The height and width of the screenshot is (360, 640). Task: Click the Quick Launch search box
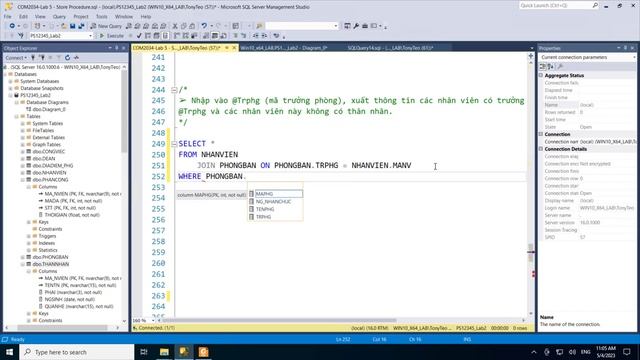[559, 6]
